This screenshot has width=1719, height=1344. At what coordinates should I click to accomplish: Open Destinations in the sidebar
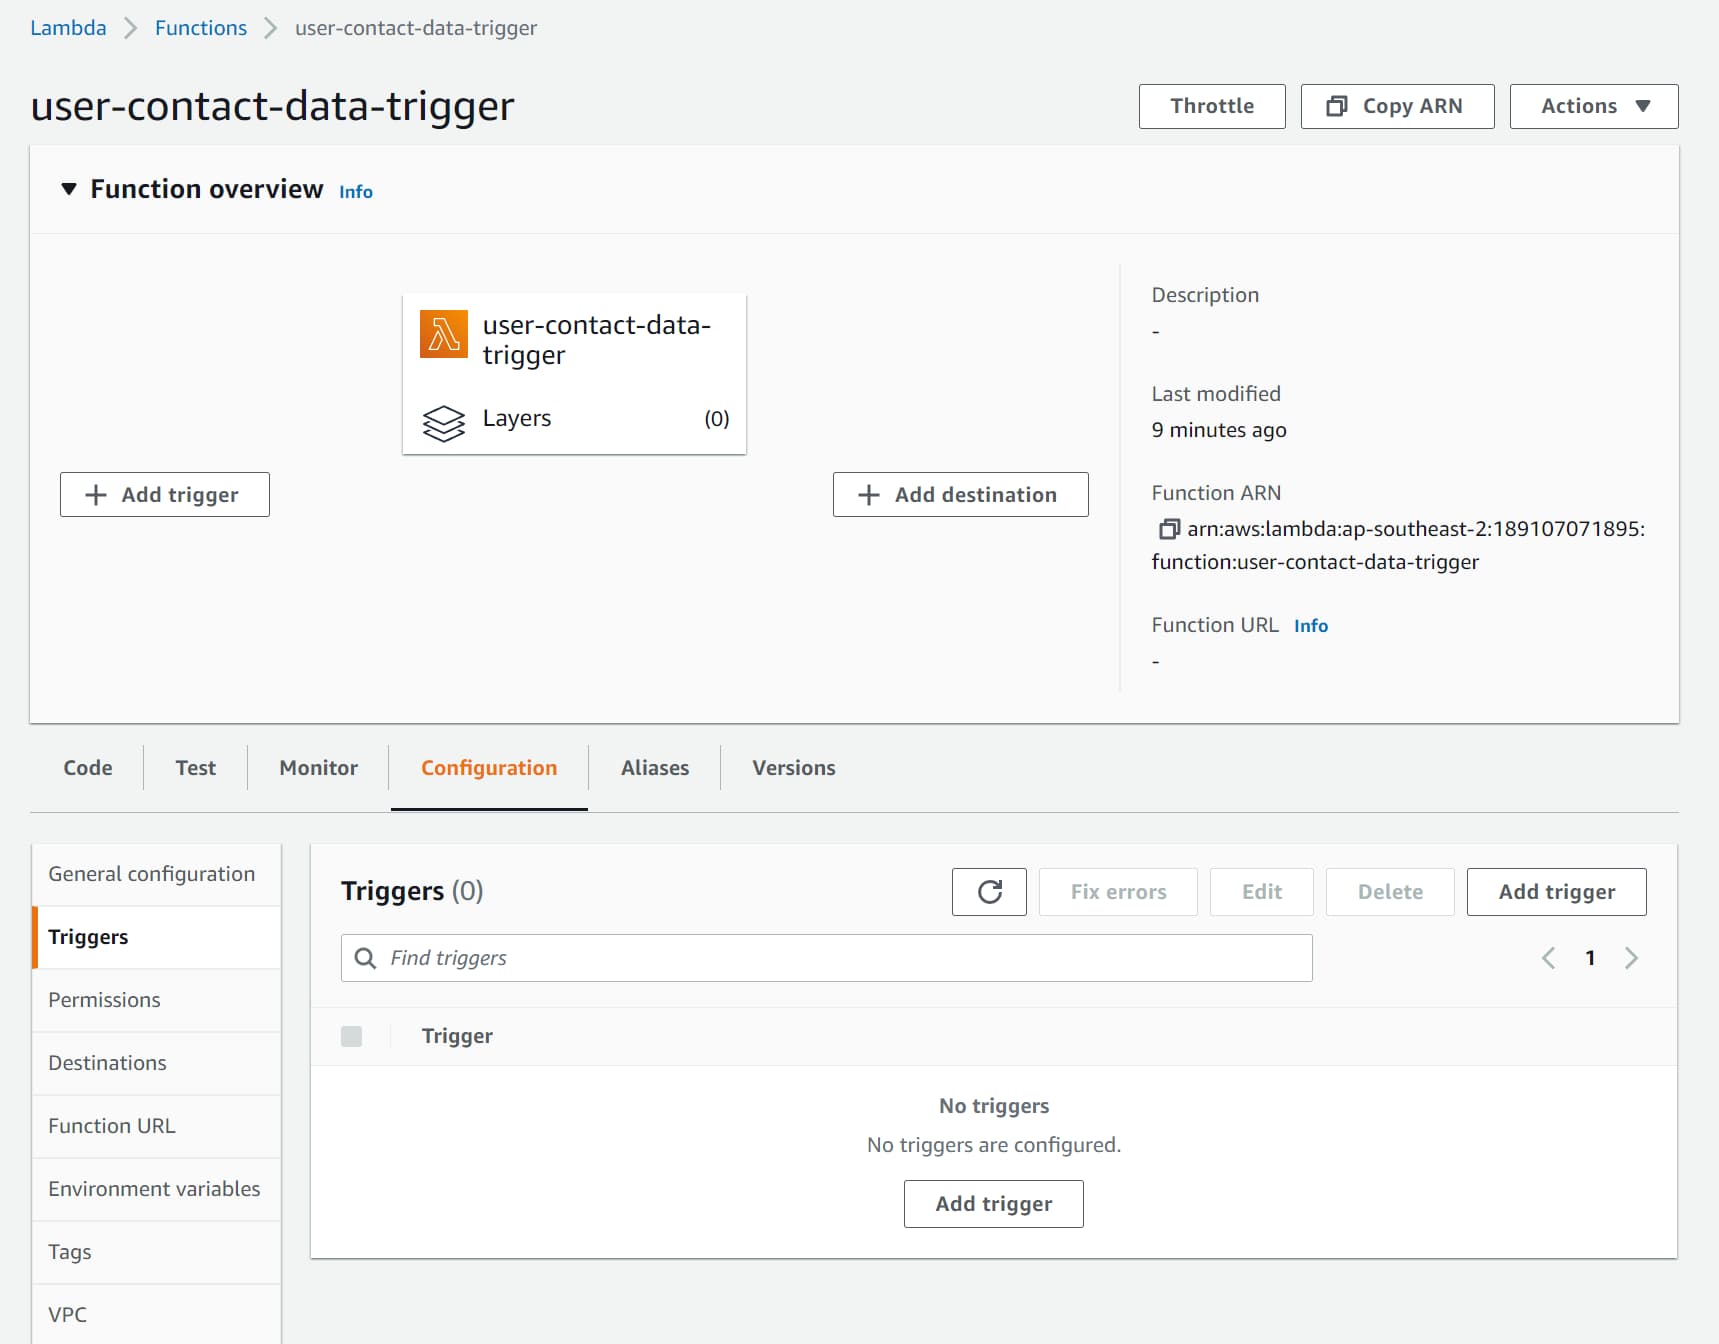pyautogui.click(x=156, y=1063)
